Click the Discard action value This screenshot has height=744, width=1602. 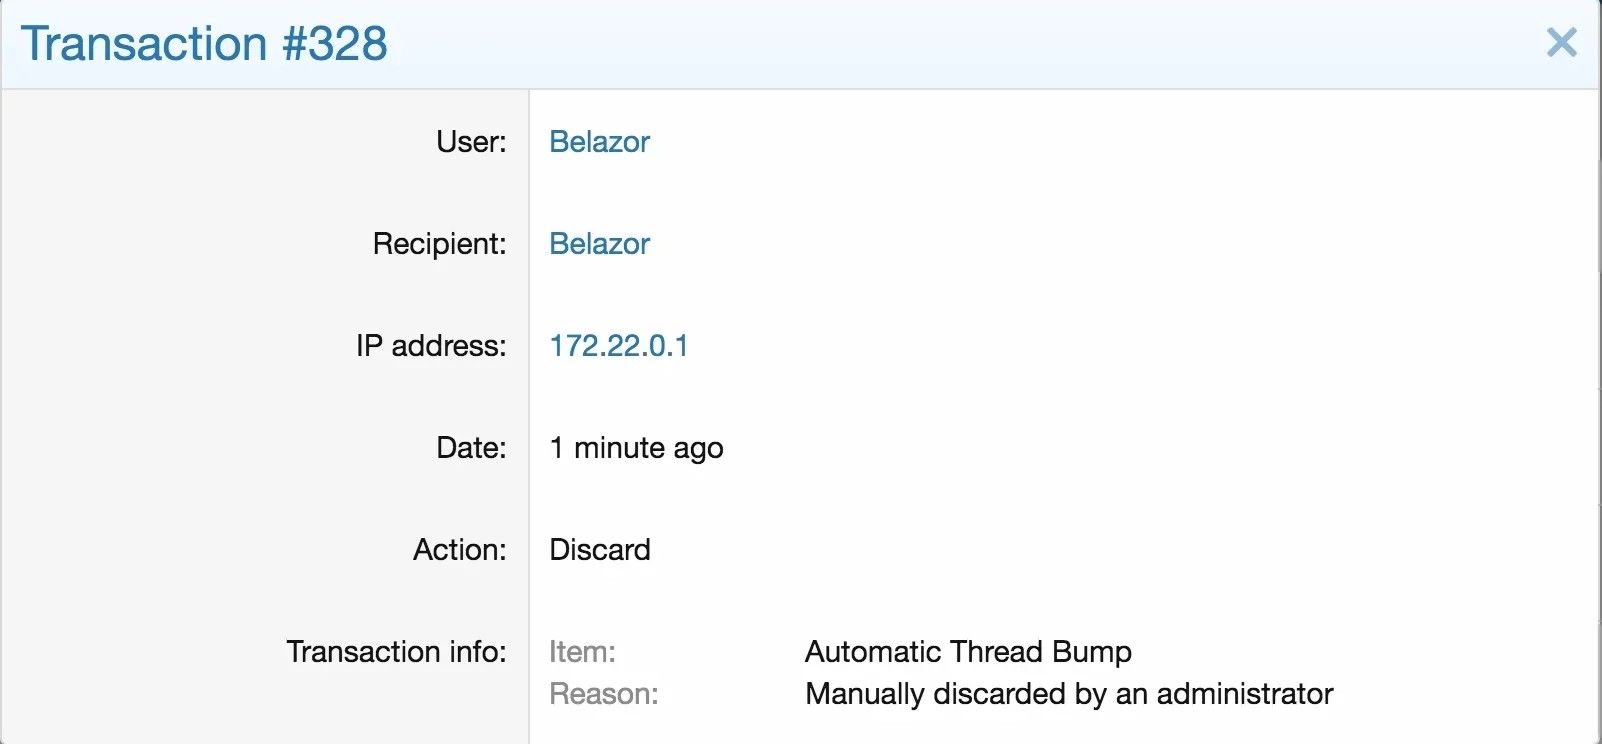[x=600, y=550]
